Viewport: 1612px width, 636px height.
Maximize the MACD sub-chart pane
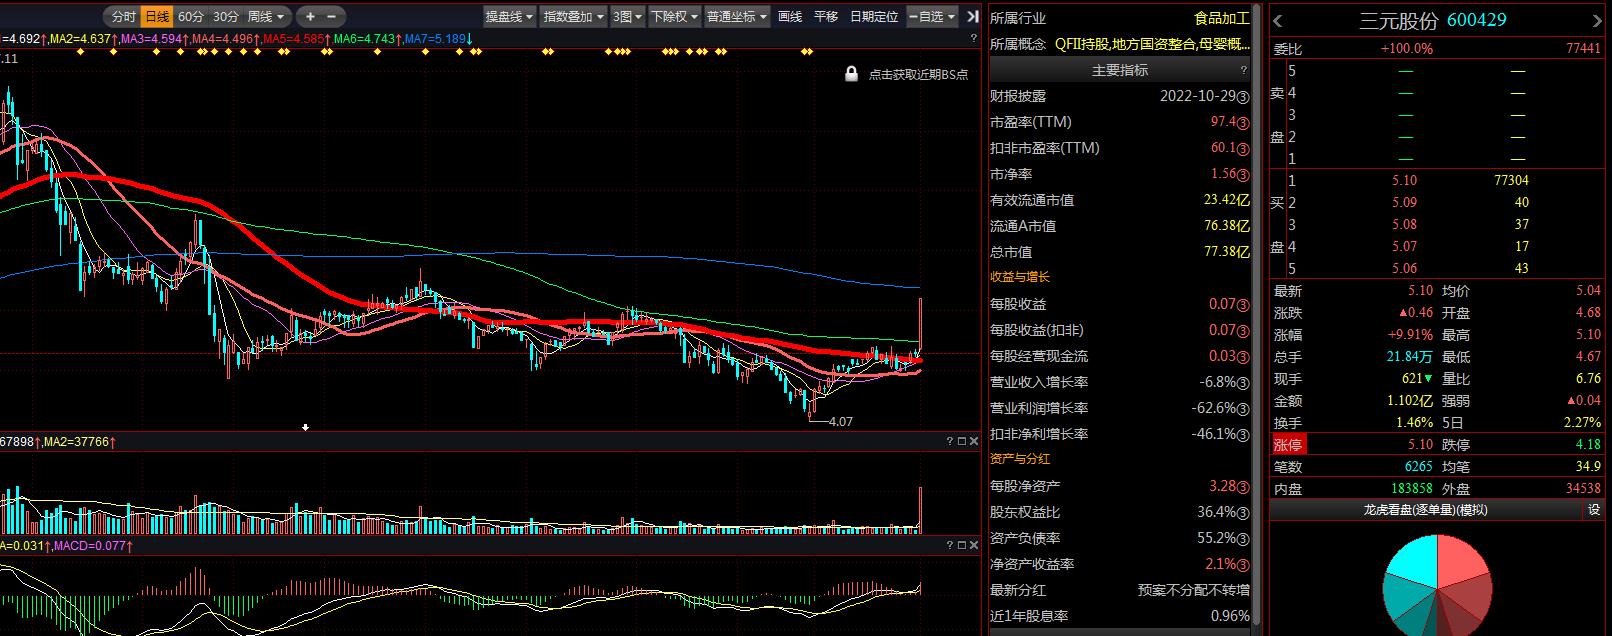962,545
